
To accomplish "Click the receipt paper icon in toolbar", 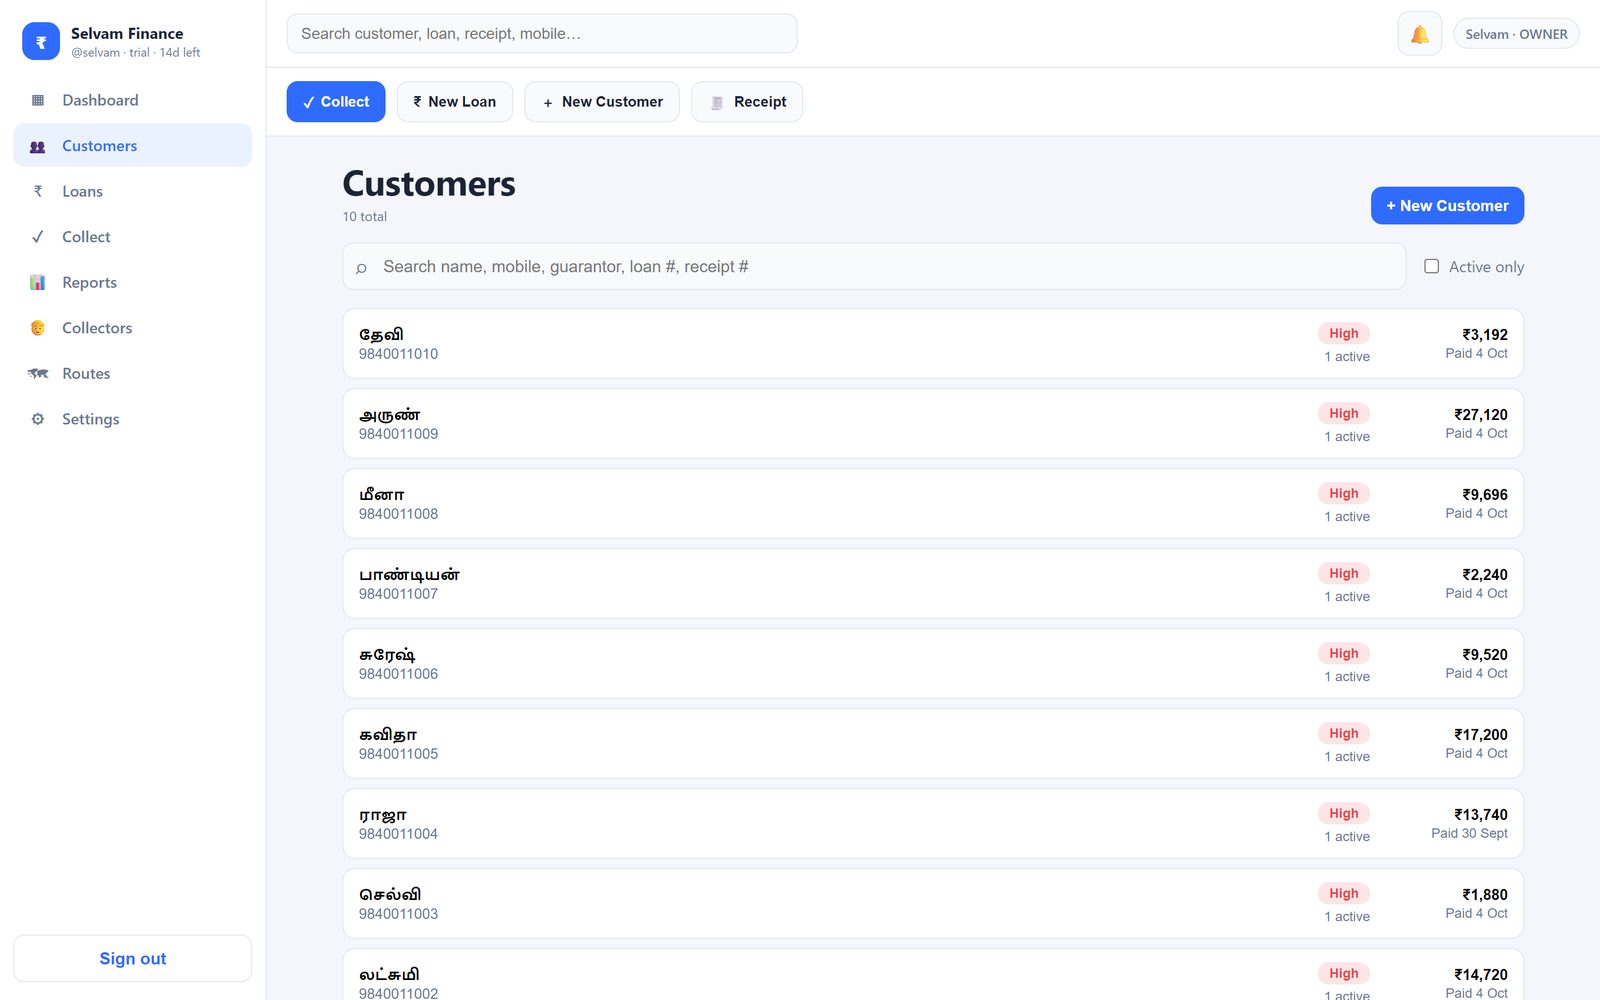I will click(x=717, y=102).
